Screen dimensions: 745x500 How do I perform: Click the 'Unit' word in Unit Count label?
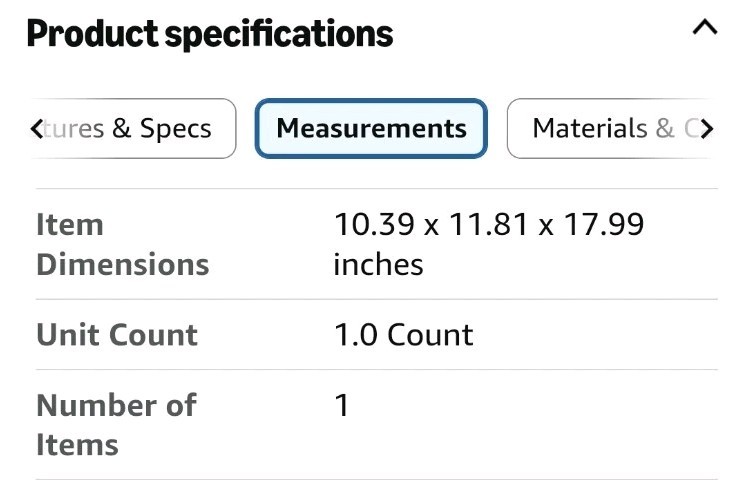(x=68, y=335)
